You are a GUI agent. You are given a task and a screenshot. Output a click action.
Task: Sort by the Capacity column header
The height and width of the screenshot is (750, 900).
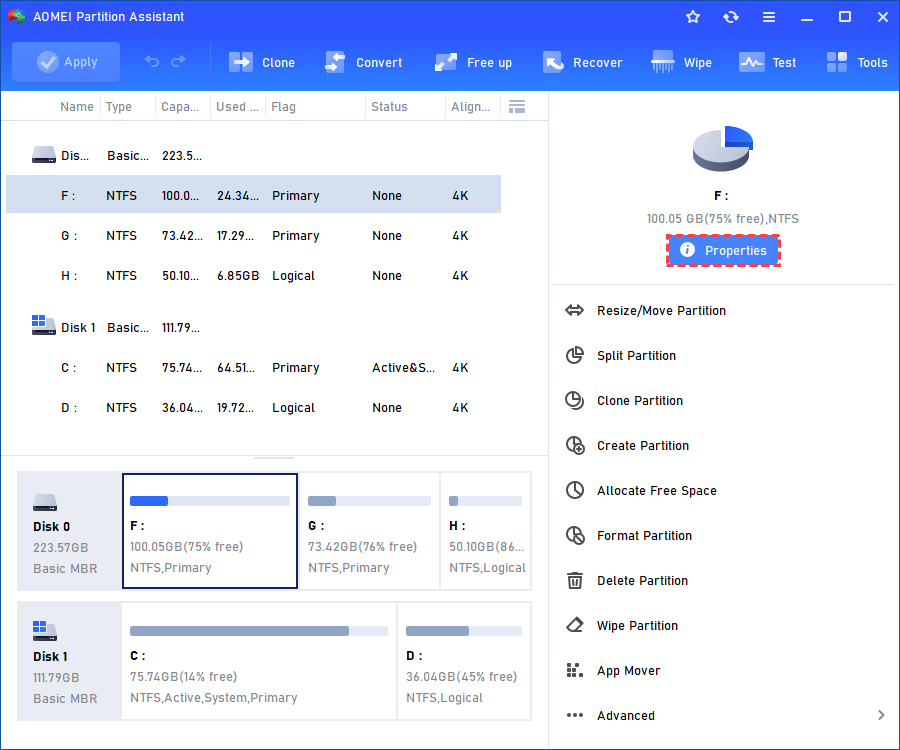[180, 107]
